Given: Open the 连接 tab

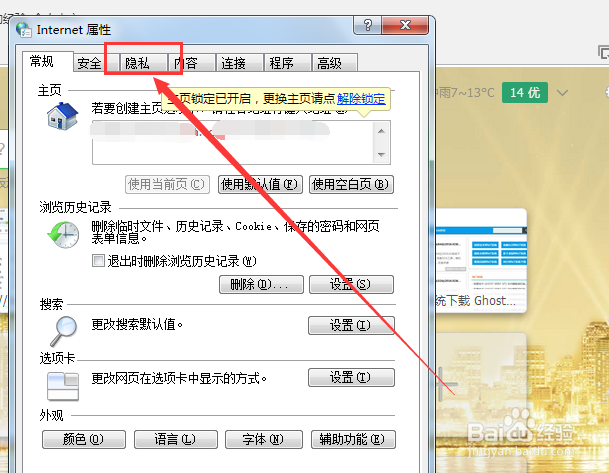Looking at the screenshot, I should (239, 63).
